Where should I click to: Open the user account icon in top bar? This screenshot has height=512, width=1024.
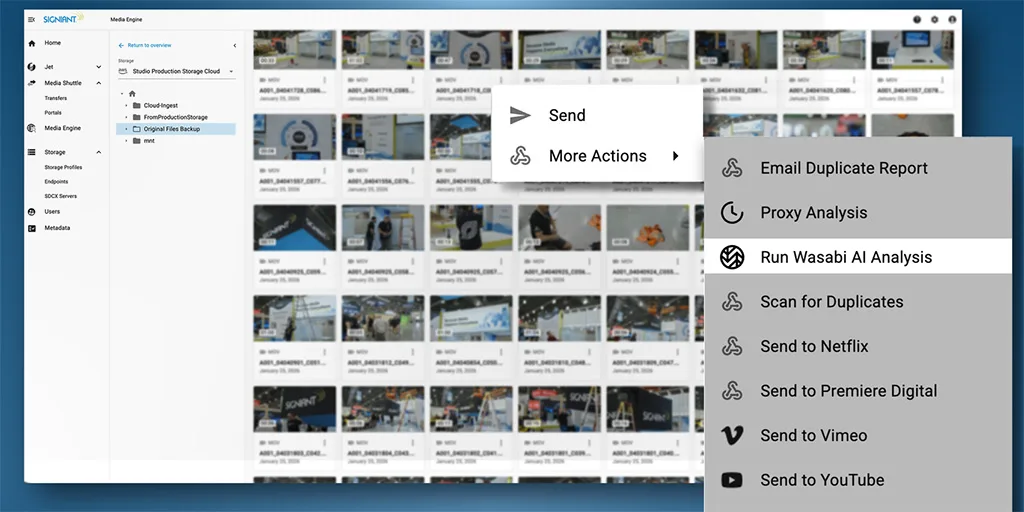tap(952, 19)
